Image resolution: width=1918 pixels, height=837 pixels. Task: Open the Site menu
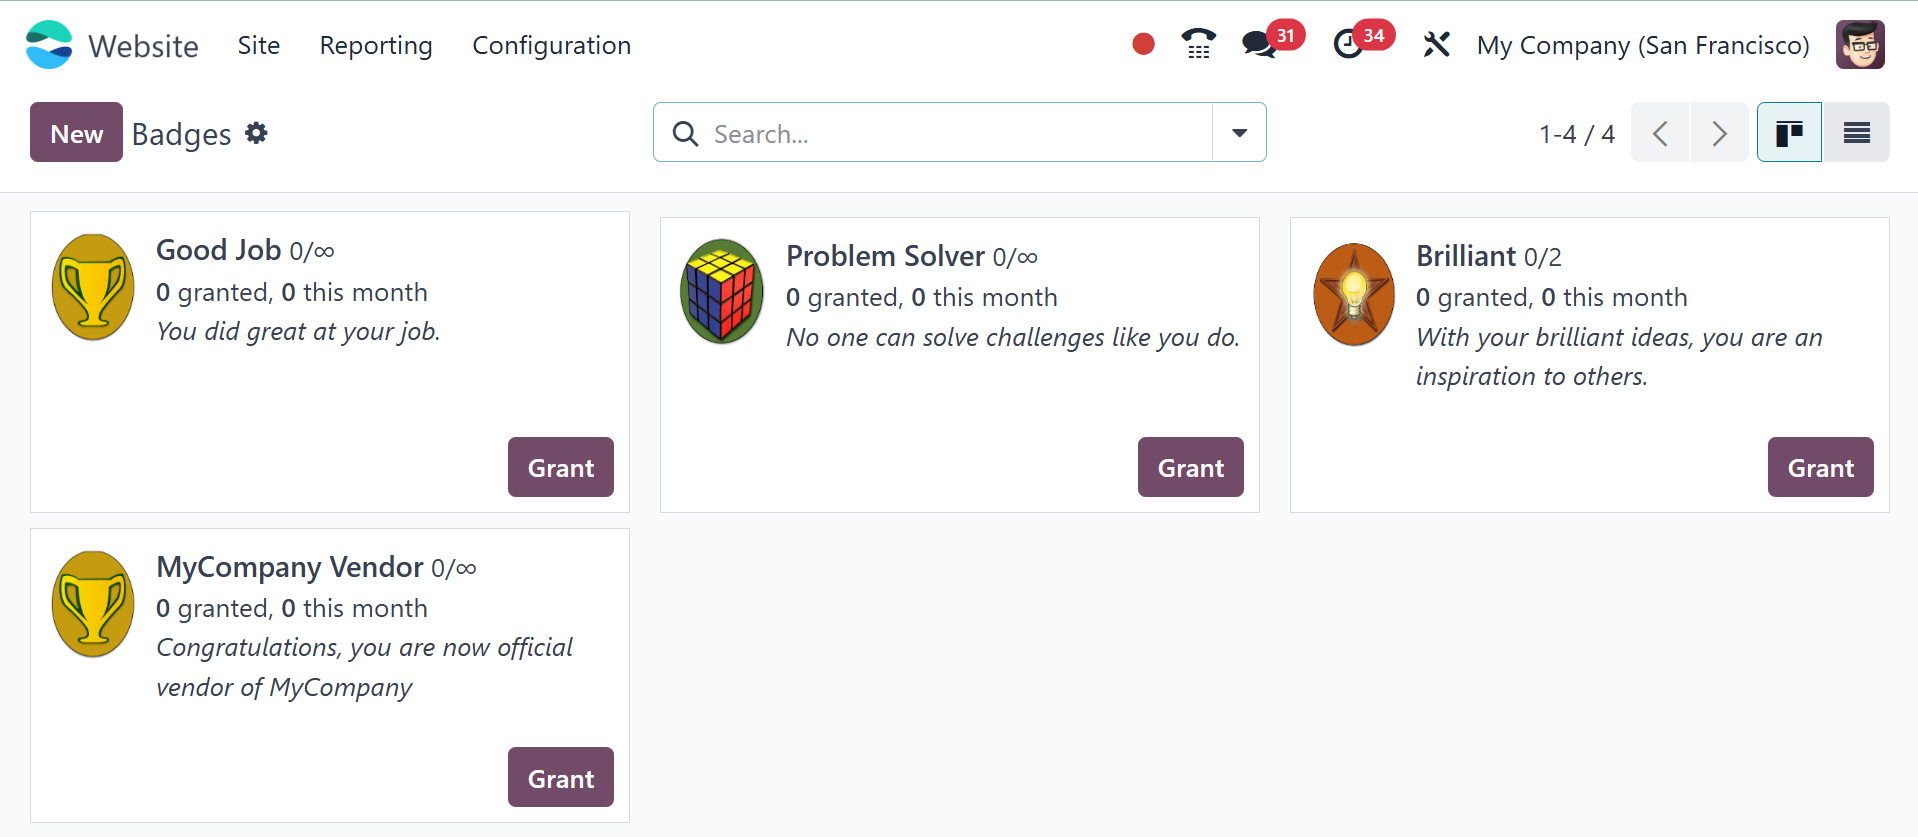tap(259, 45)
